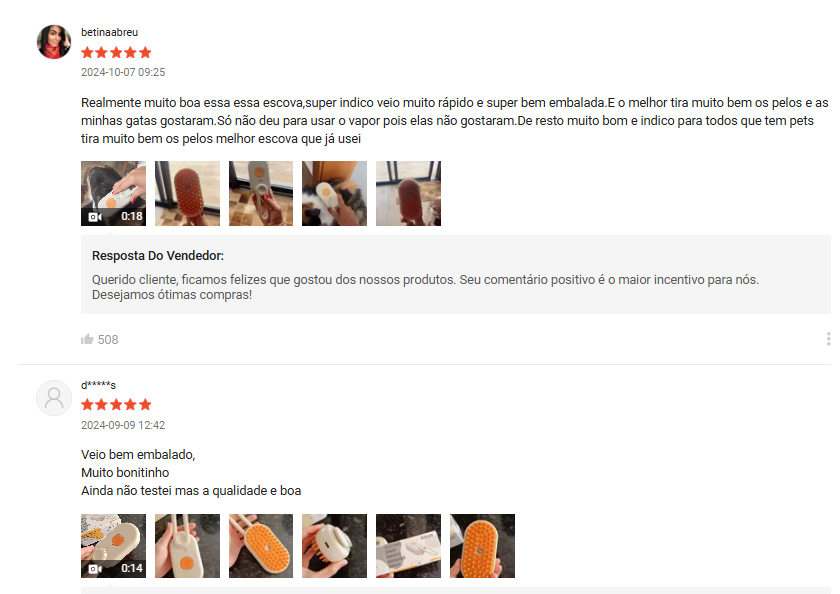Screen dimensions: 840x594
Task: Open photo of the product box packaging
Action: tap(408, 546)
